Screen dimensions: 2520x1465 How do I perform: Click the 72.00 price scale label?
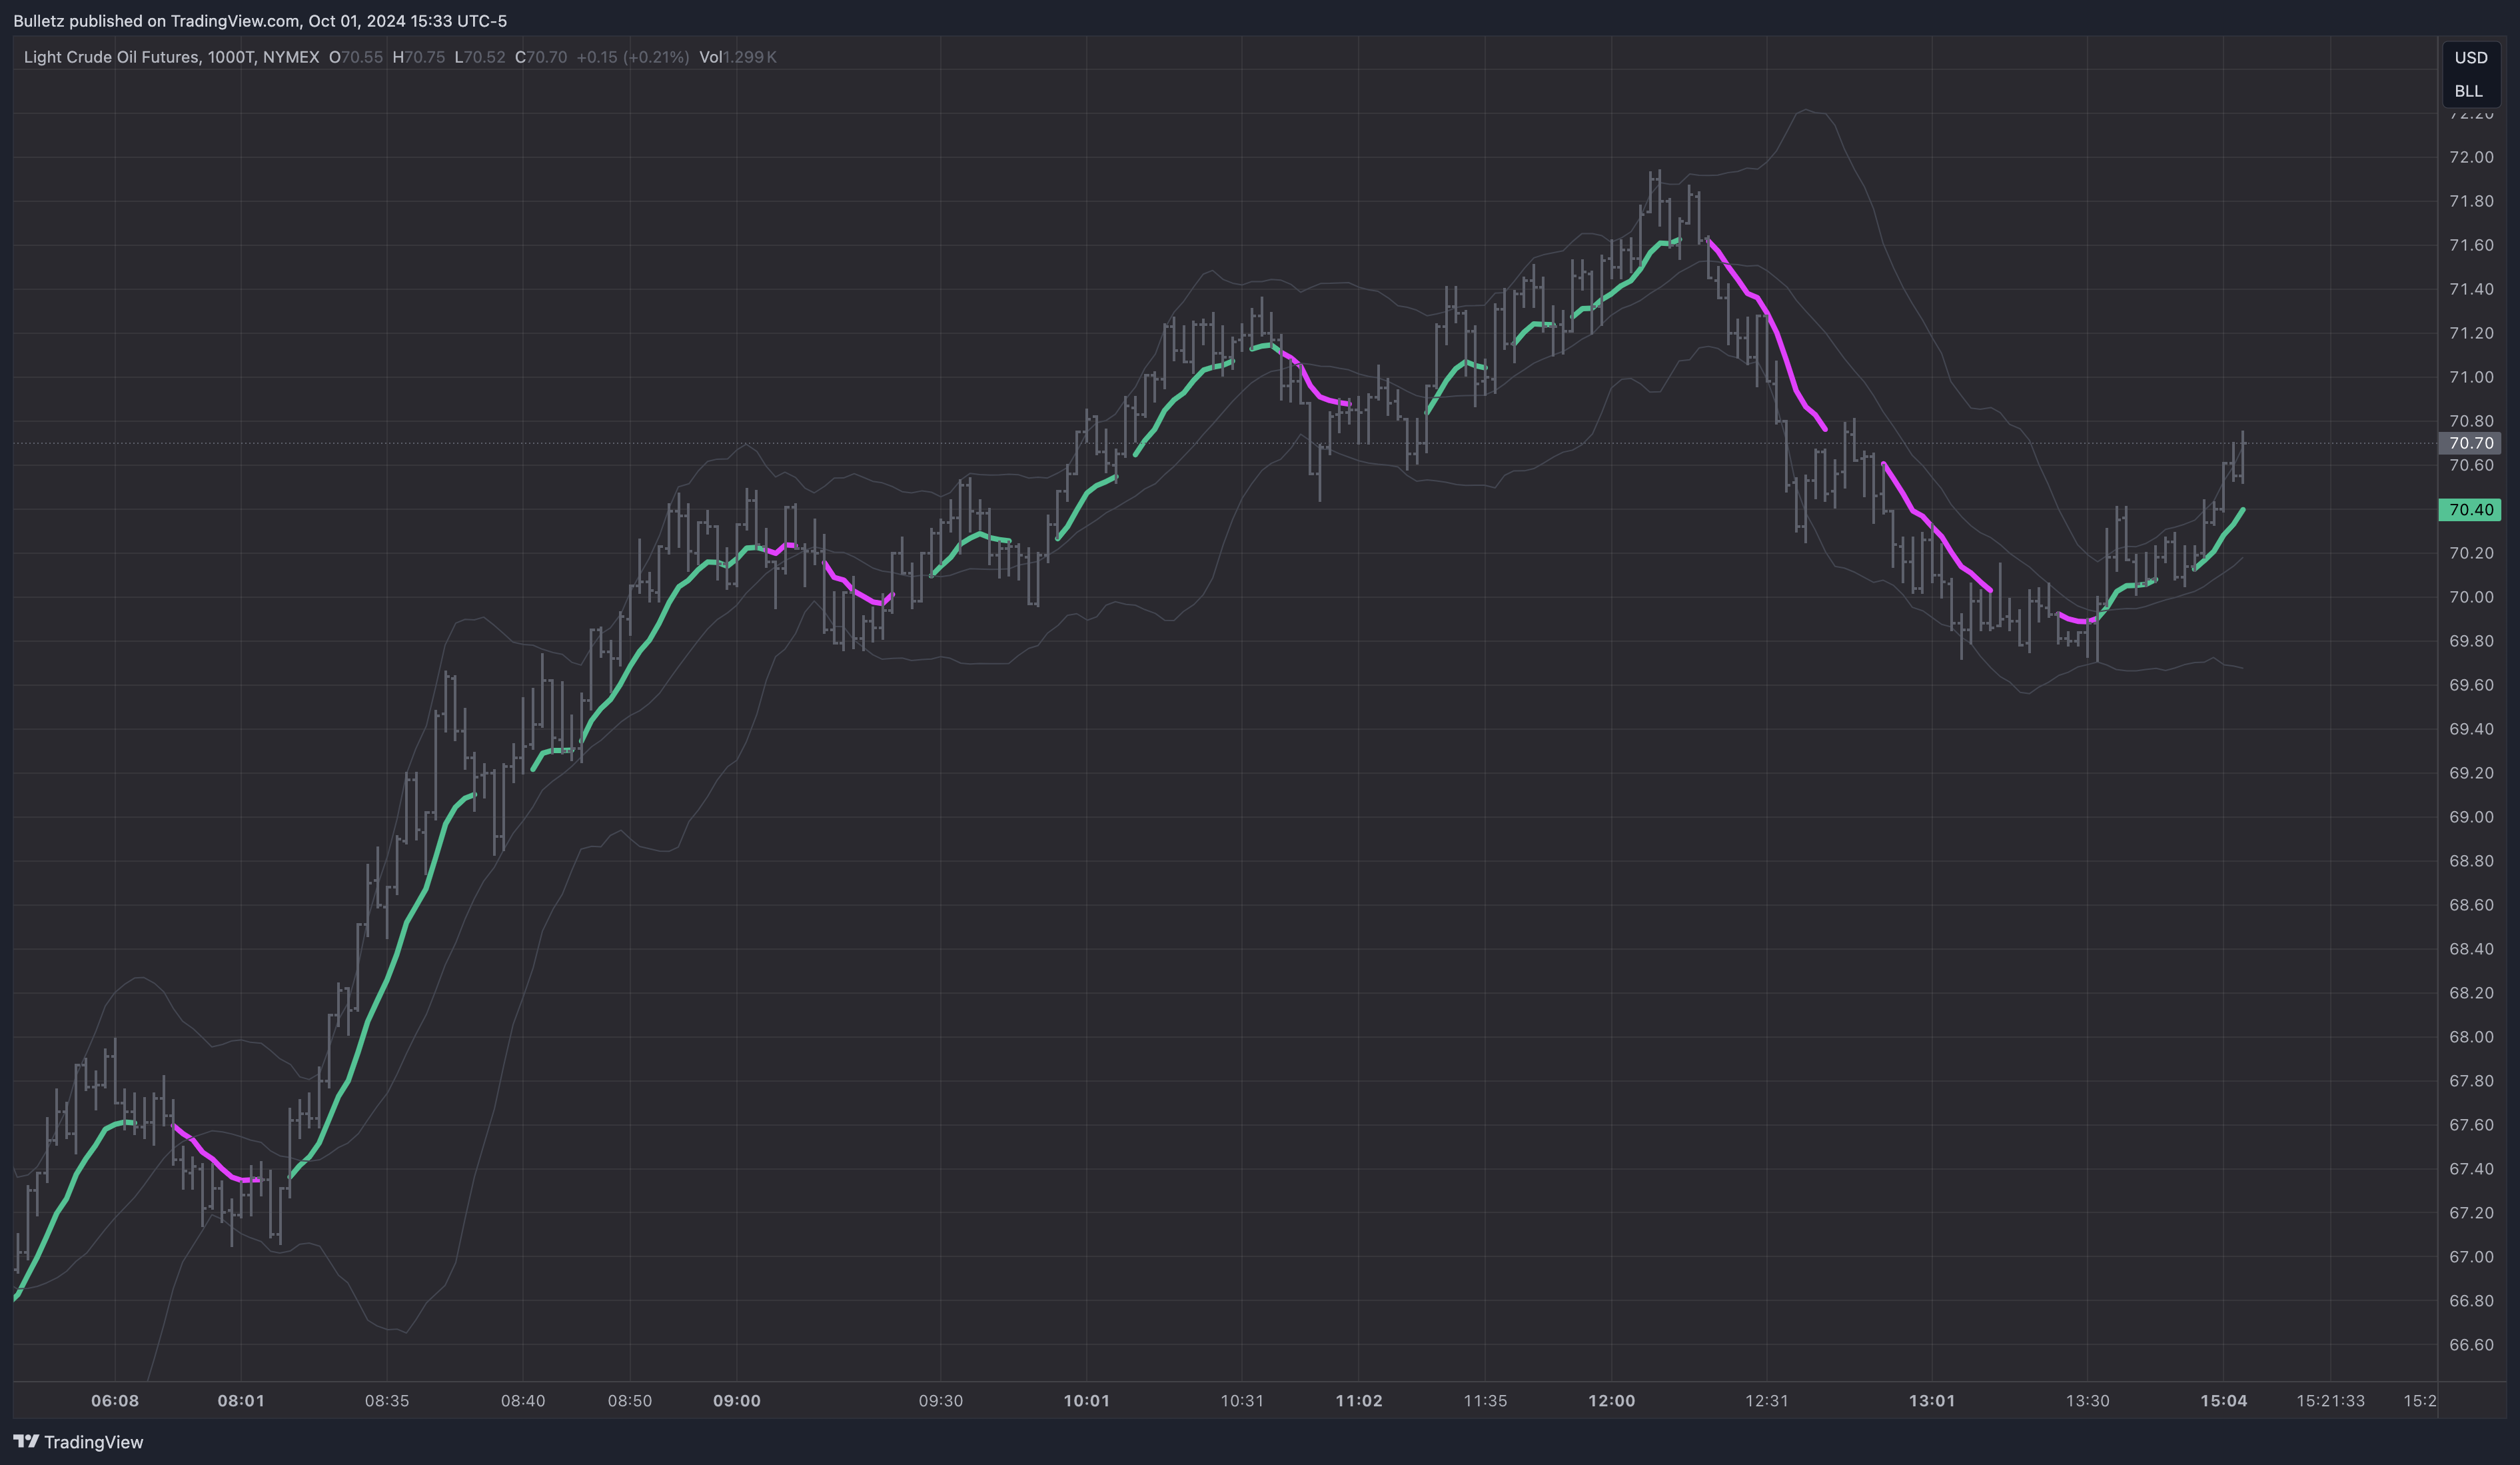click(2470, 157)
